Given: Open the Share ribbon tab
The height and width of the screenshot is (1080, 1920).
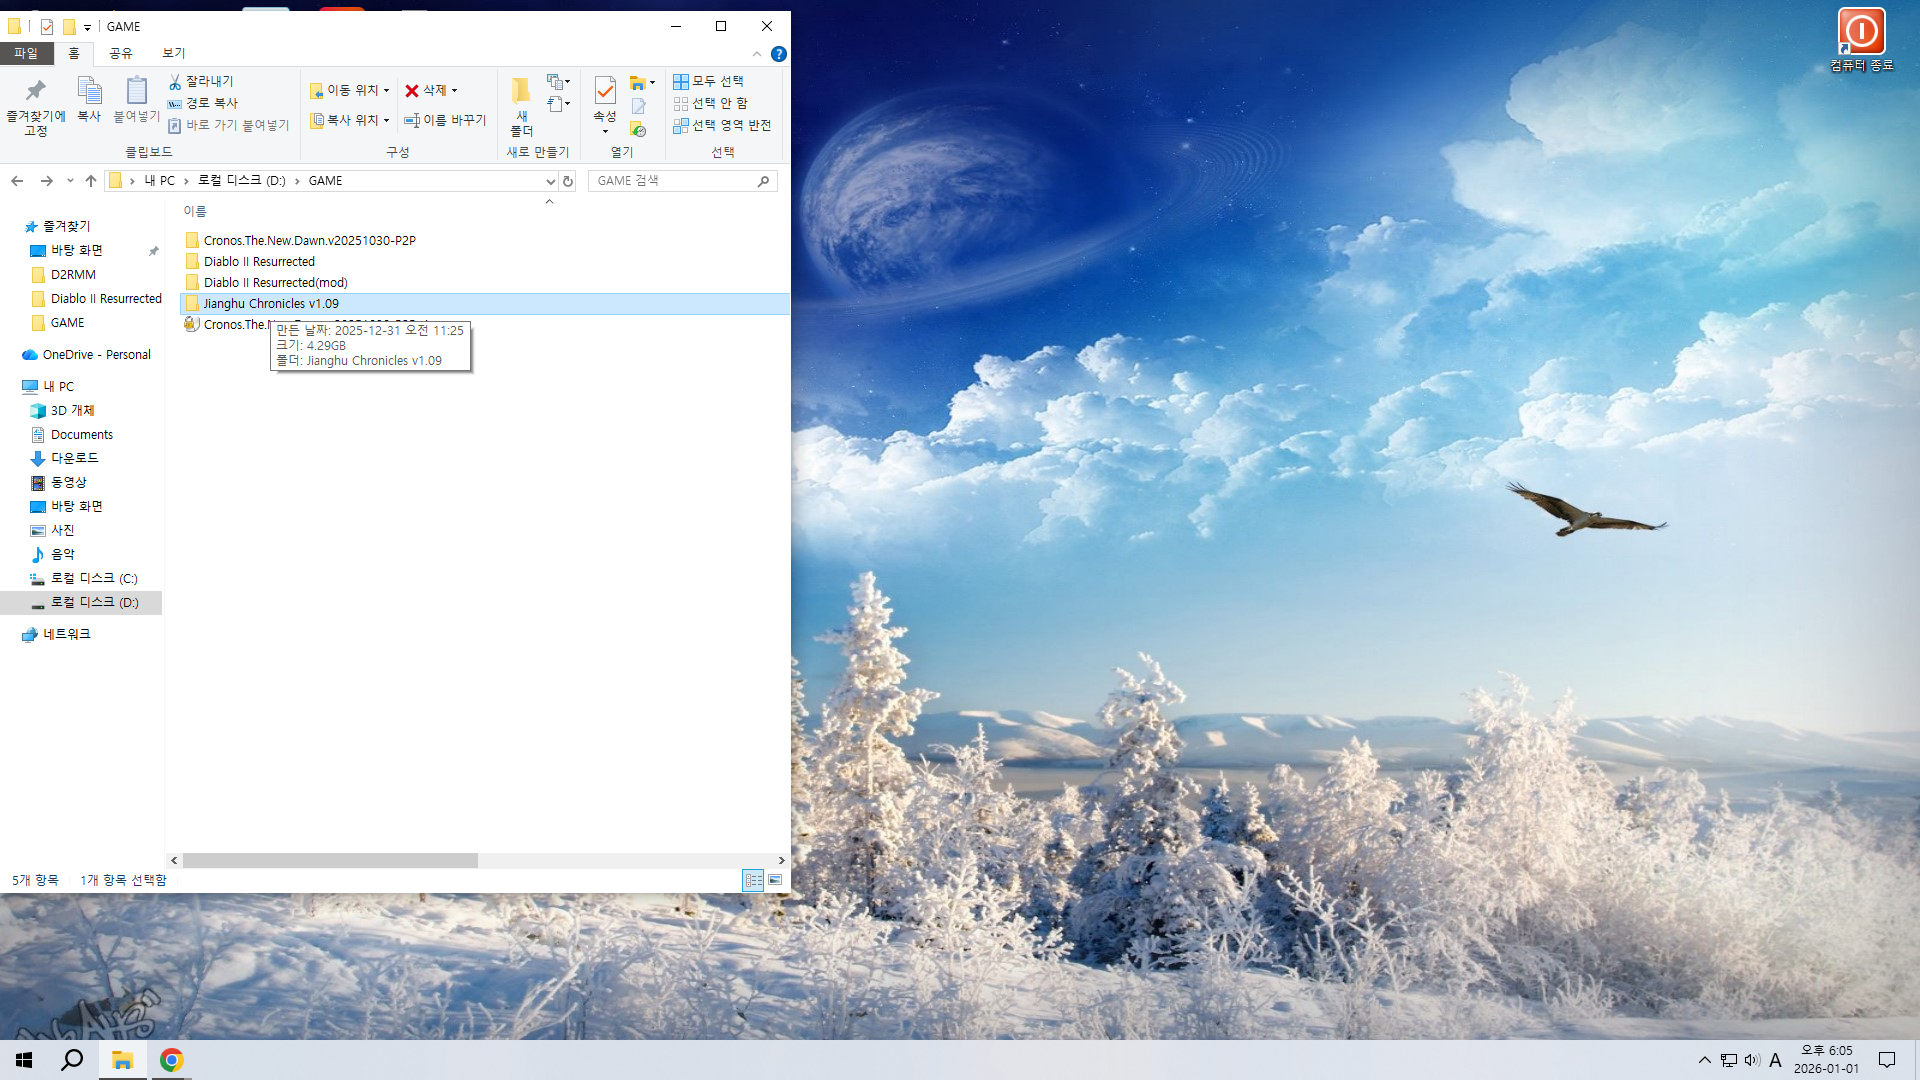Looking at the screenshot, I should (121, 53).
